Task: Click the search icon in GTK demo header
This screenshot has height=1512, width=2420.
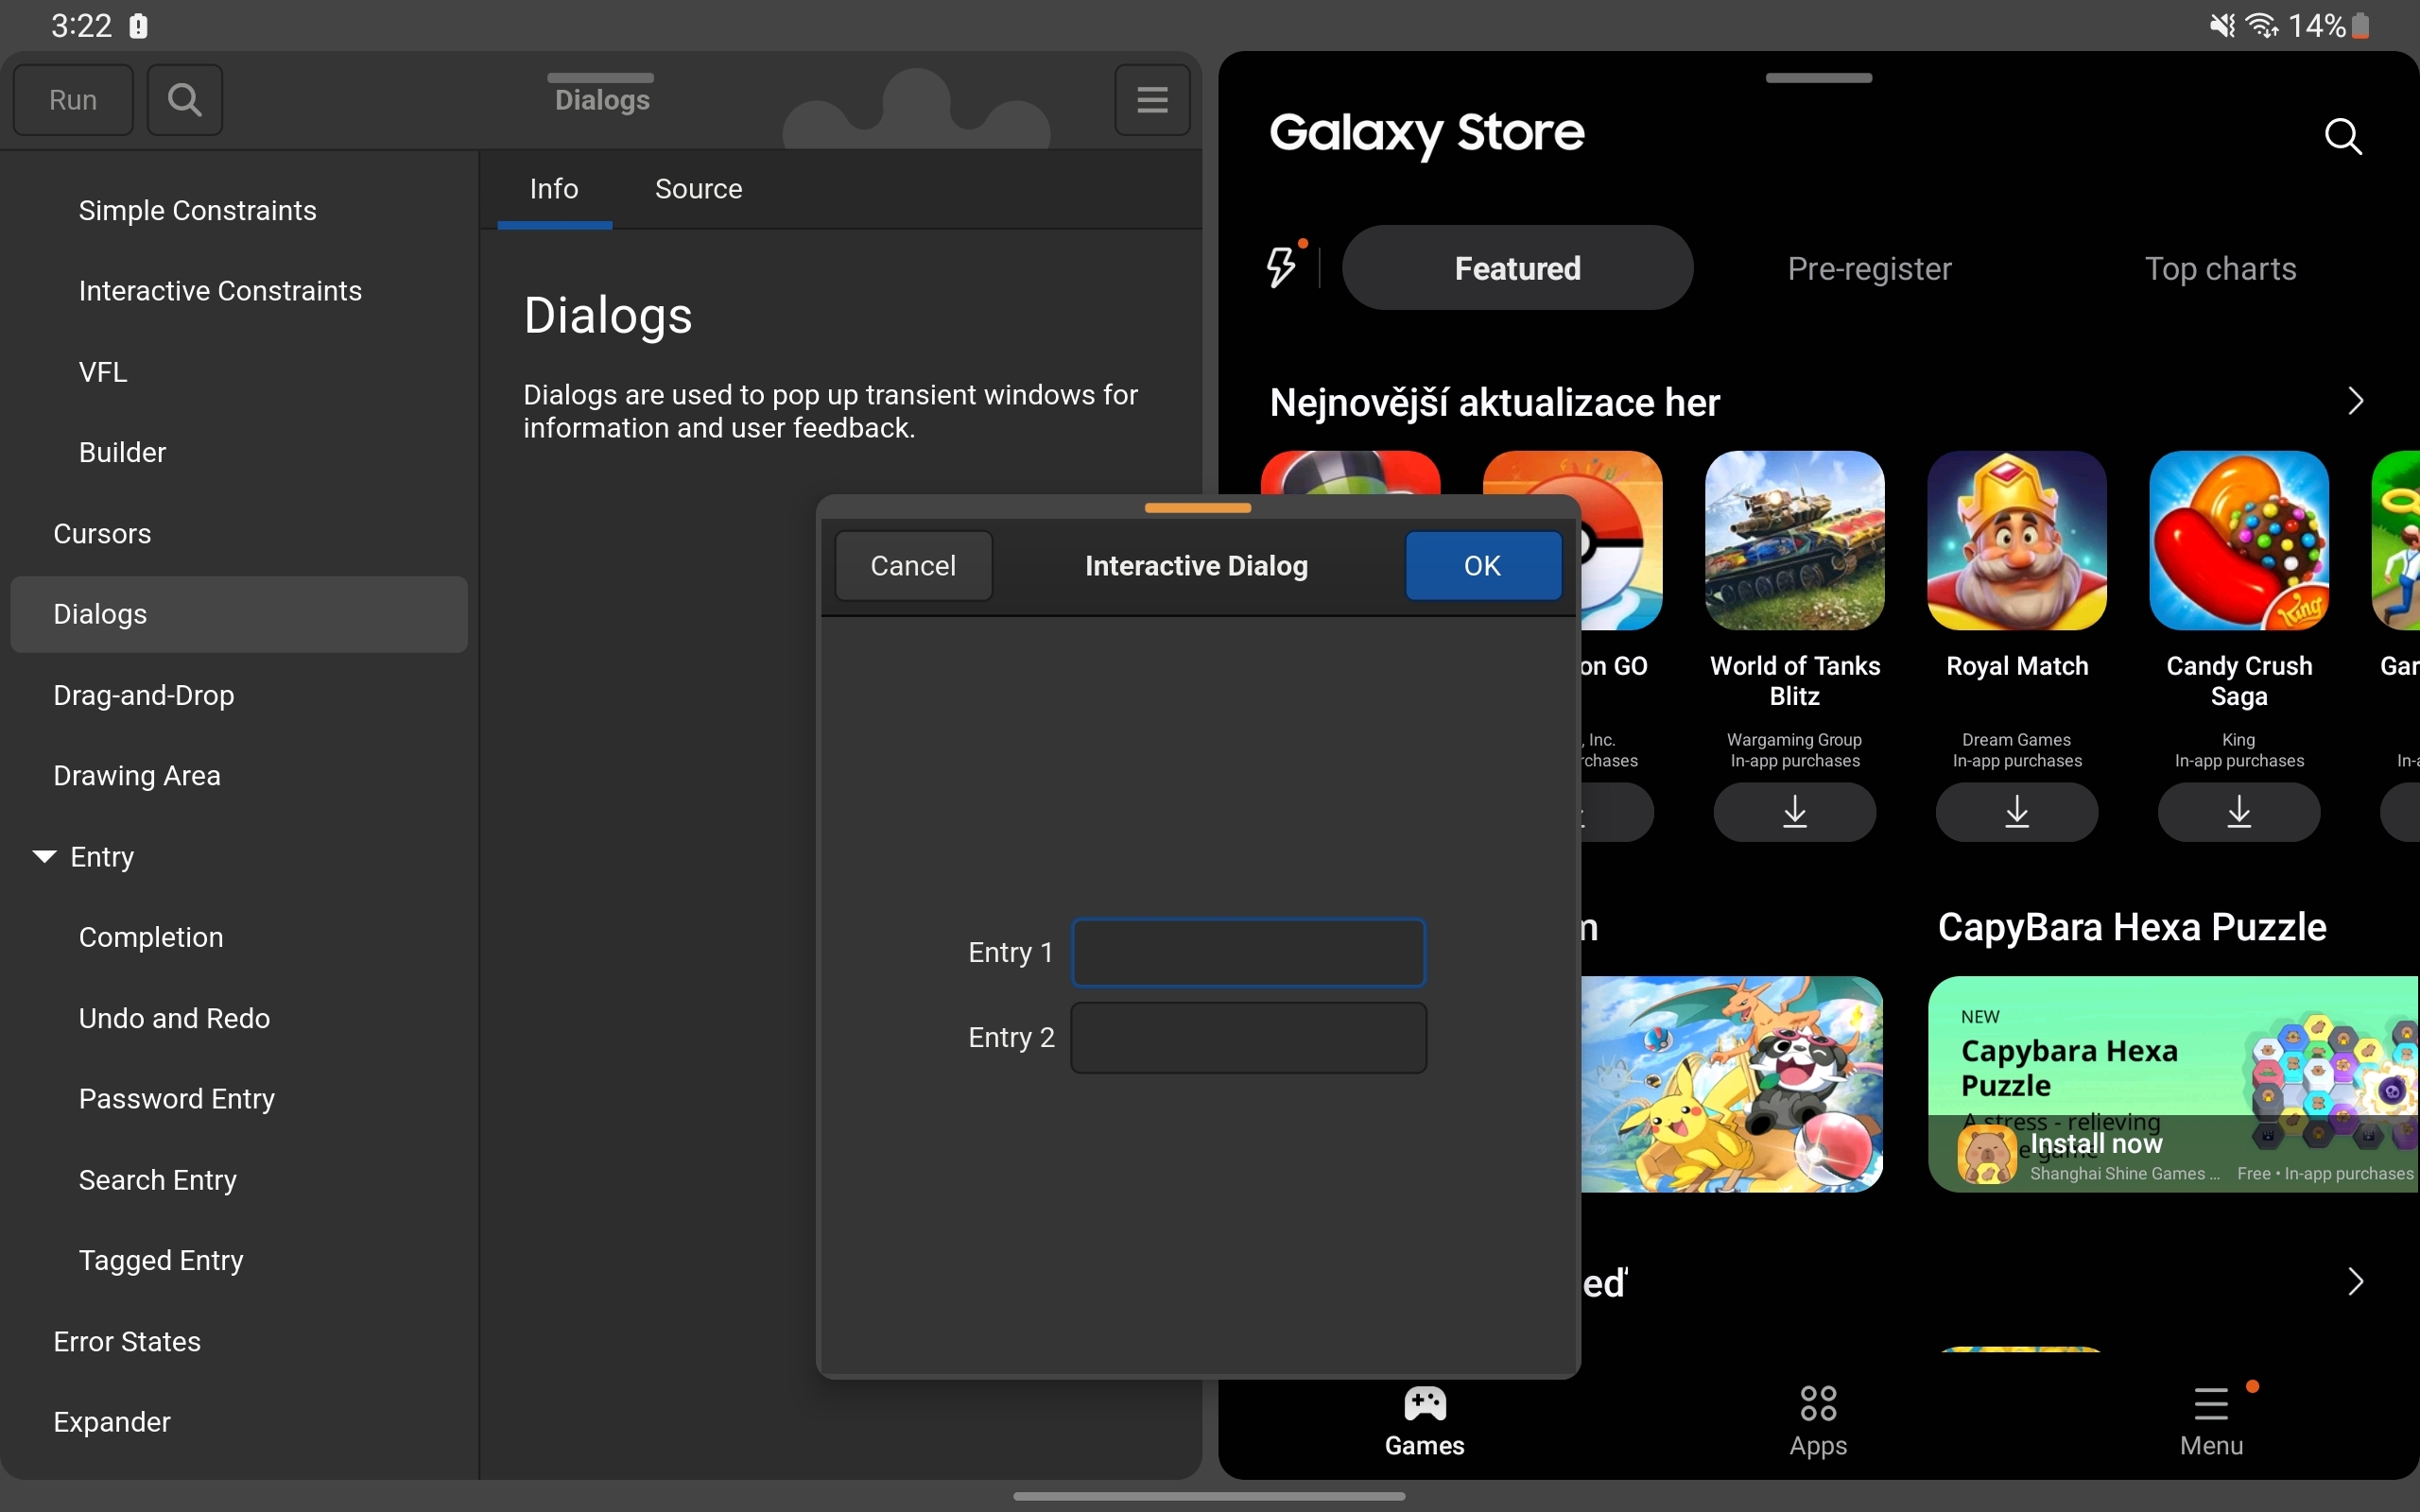Action: [x=184, y=99]
